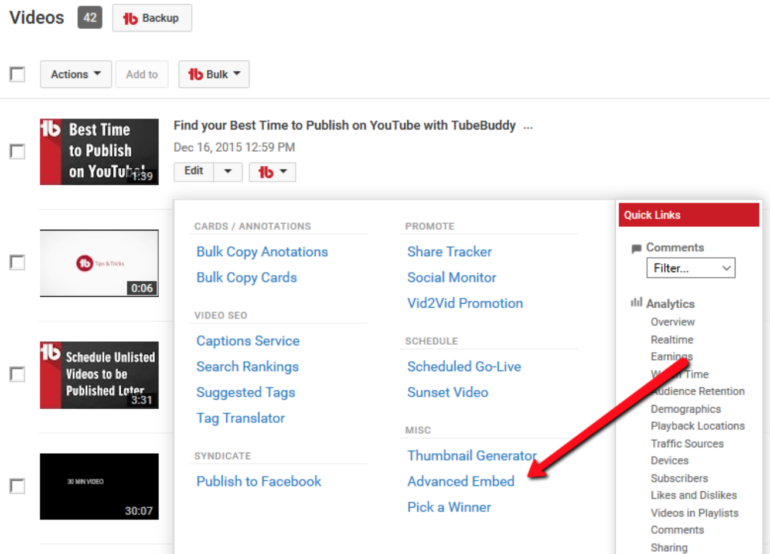
Task: Open Comments under Analytics
Action: point(677,530)
